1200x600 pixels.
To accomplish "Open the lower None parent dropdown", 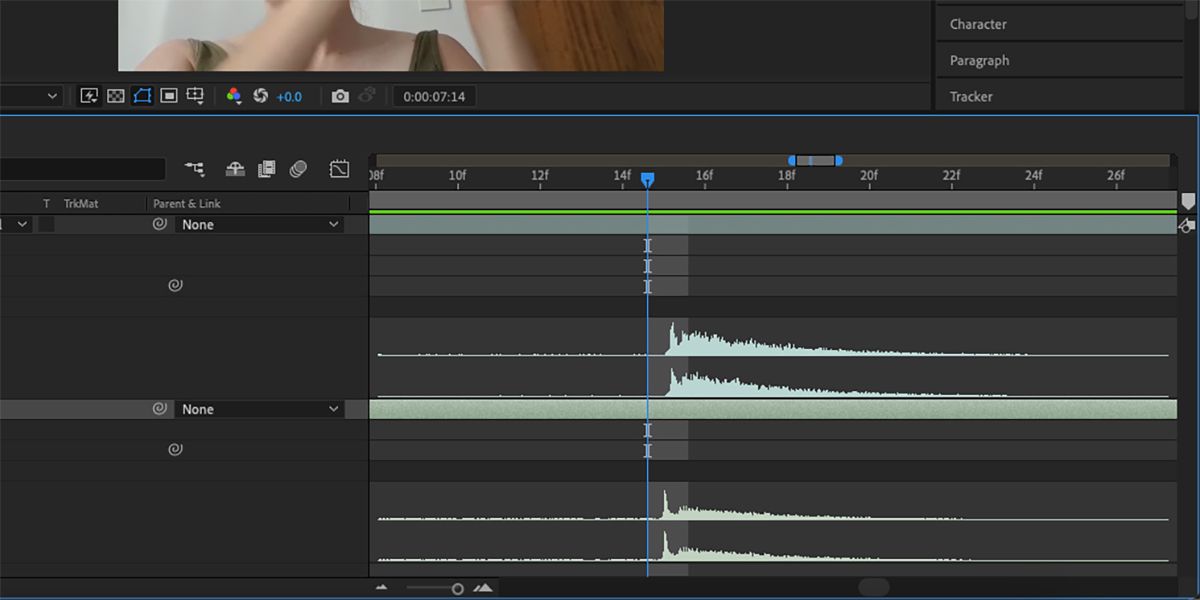I will 260,409.
